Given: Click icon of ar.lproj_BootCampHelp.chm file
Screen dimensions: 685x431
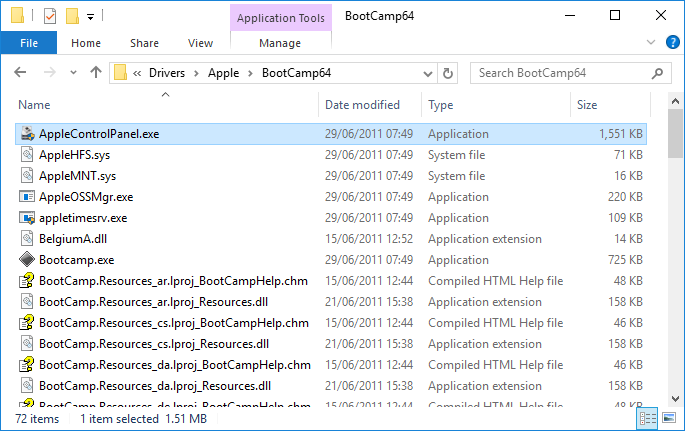Looking at the screenshot, I should (27, 280).
